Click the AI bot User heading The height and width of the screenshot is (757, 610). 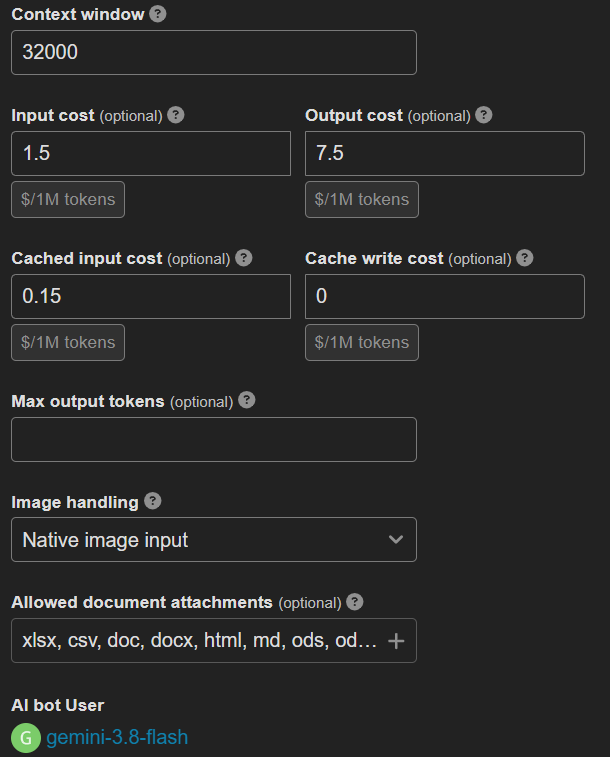58,705
